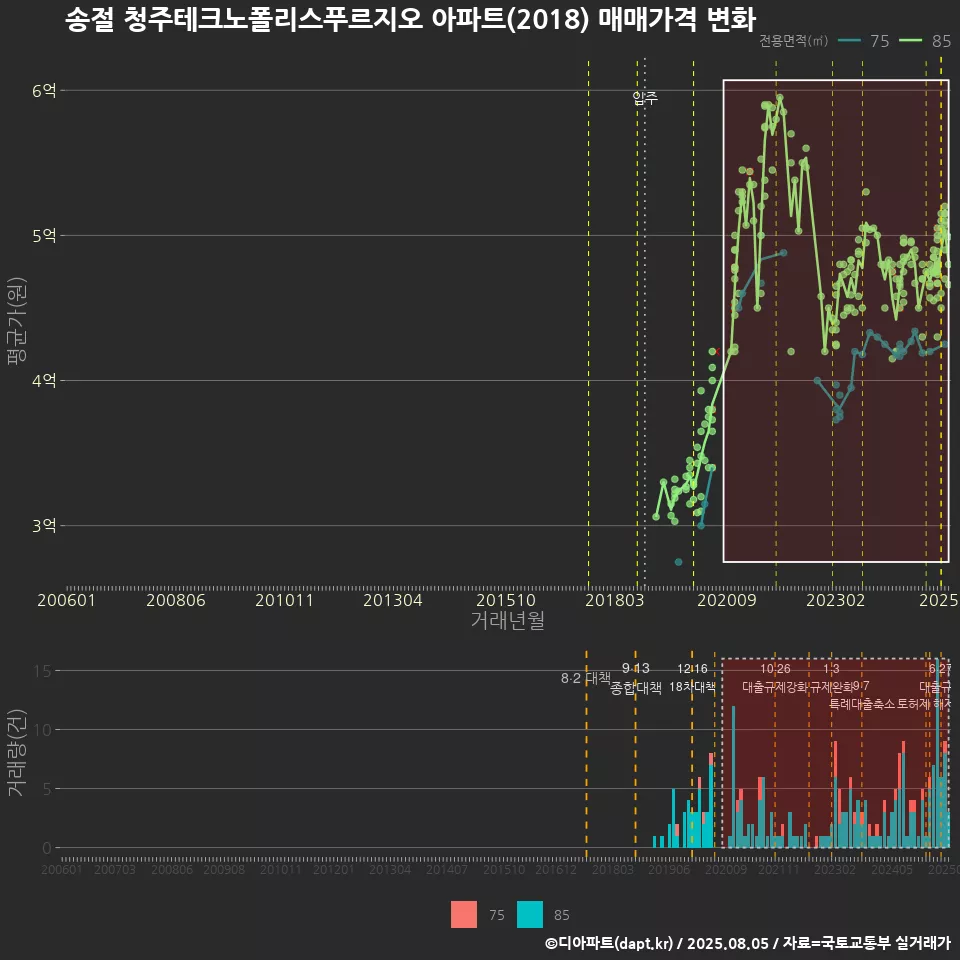Click the '201304' price chart x-axis label

pos(392,600)
